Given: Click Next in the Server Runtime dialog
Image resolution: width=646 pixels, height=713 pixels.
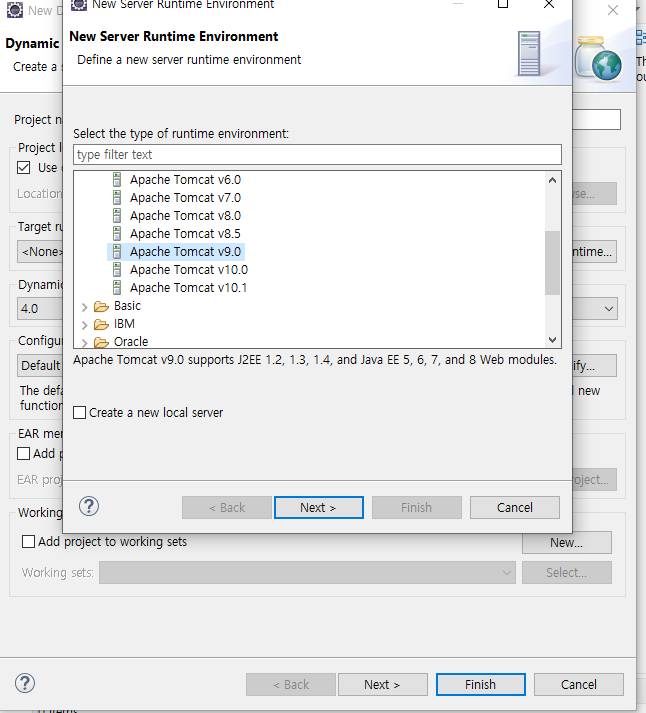Looking at the screenshot, I should [319, 507].
